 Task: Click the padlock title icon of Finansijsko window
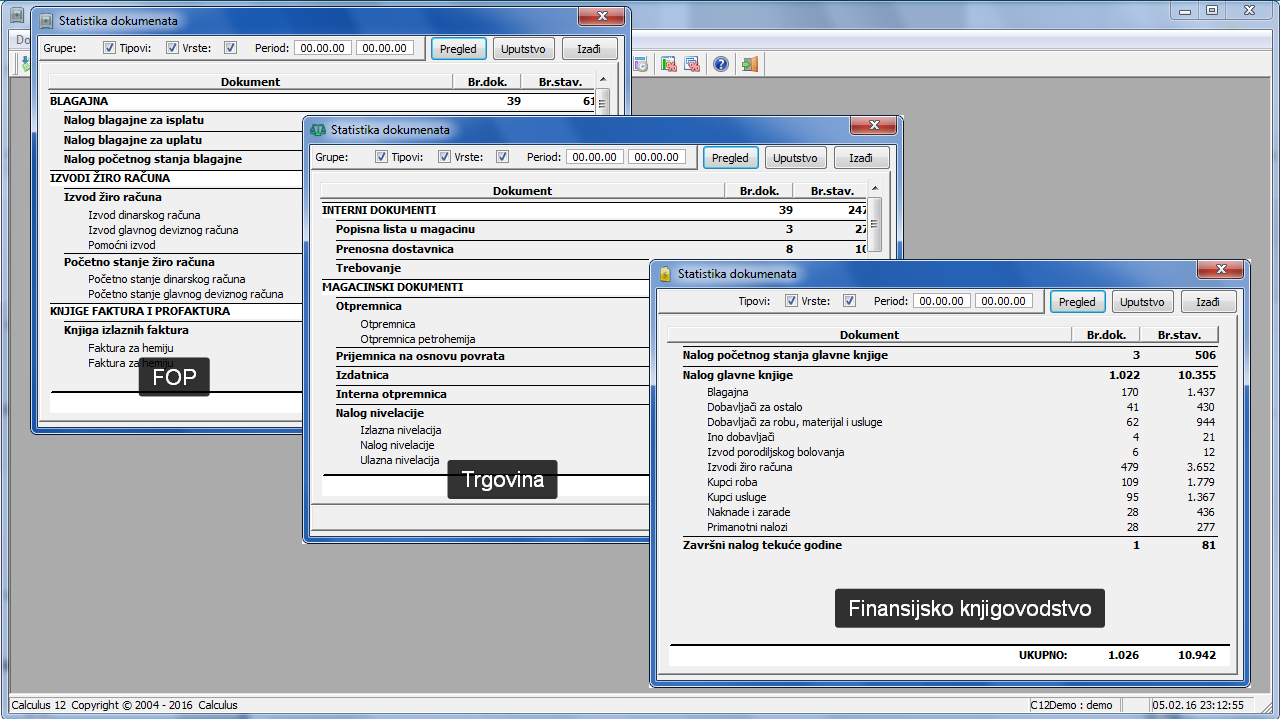coord(665,273)
